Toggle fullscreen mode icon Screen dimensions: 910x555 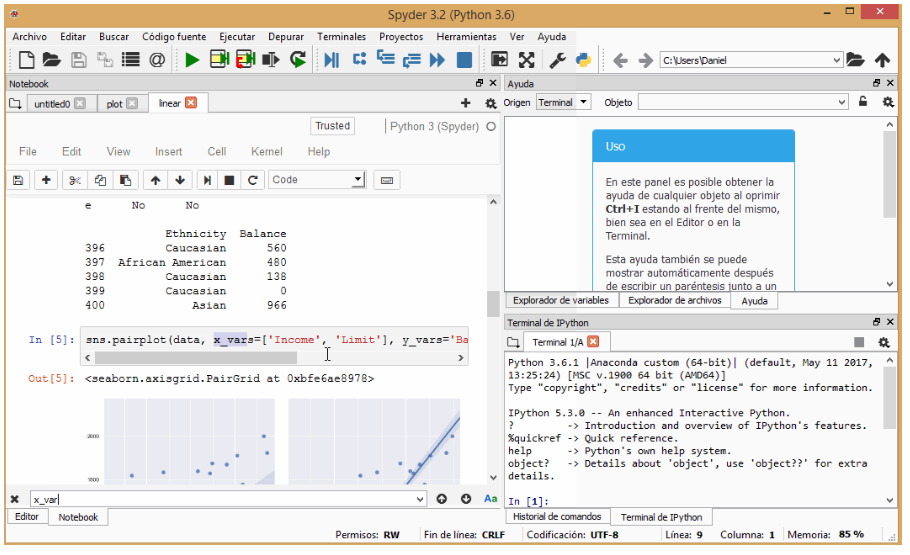(x=526, y=60)
